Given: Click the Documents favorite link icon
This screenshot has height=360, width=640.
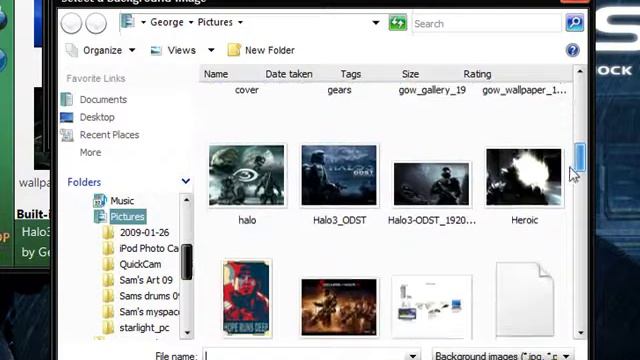Looking at the screenshot, I should (x=67, y=99).
